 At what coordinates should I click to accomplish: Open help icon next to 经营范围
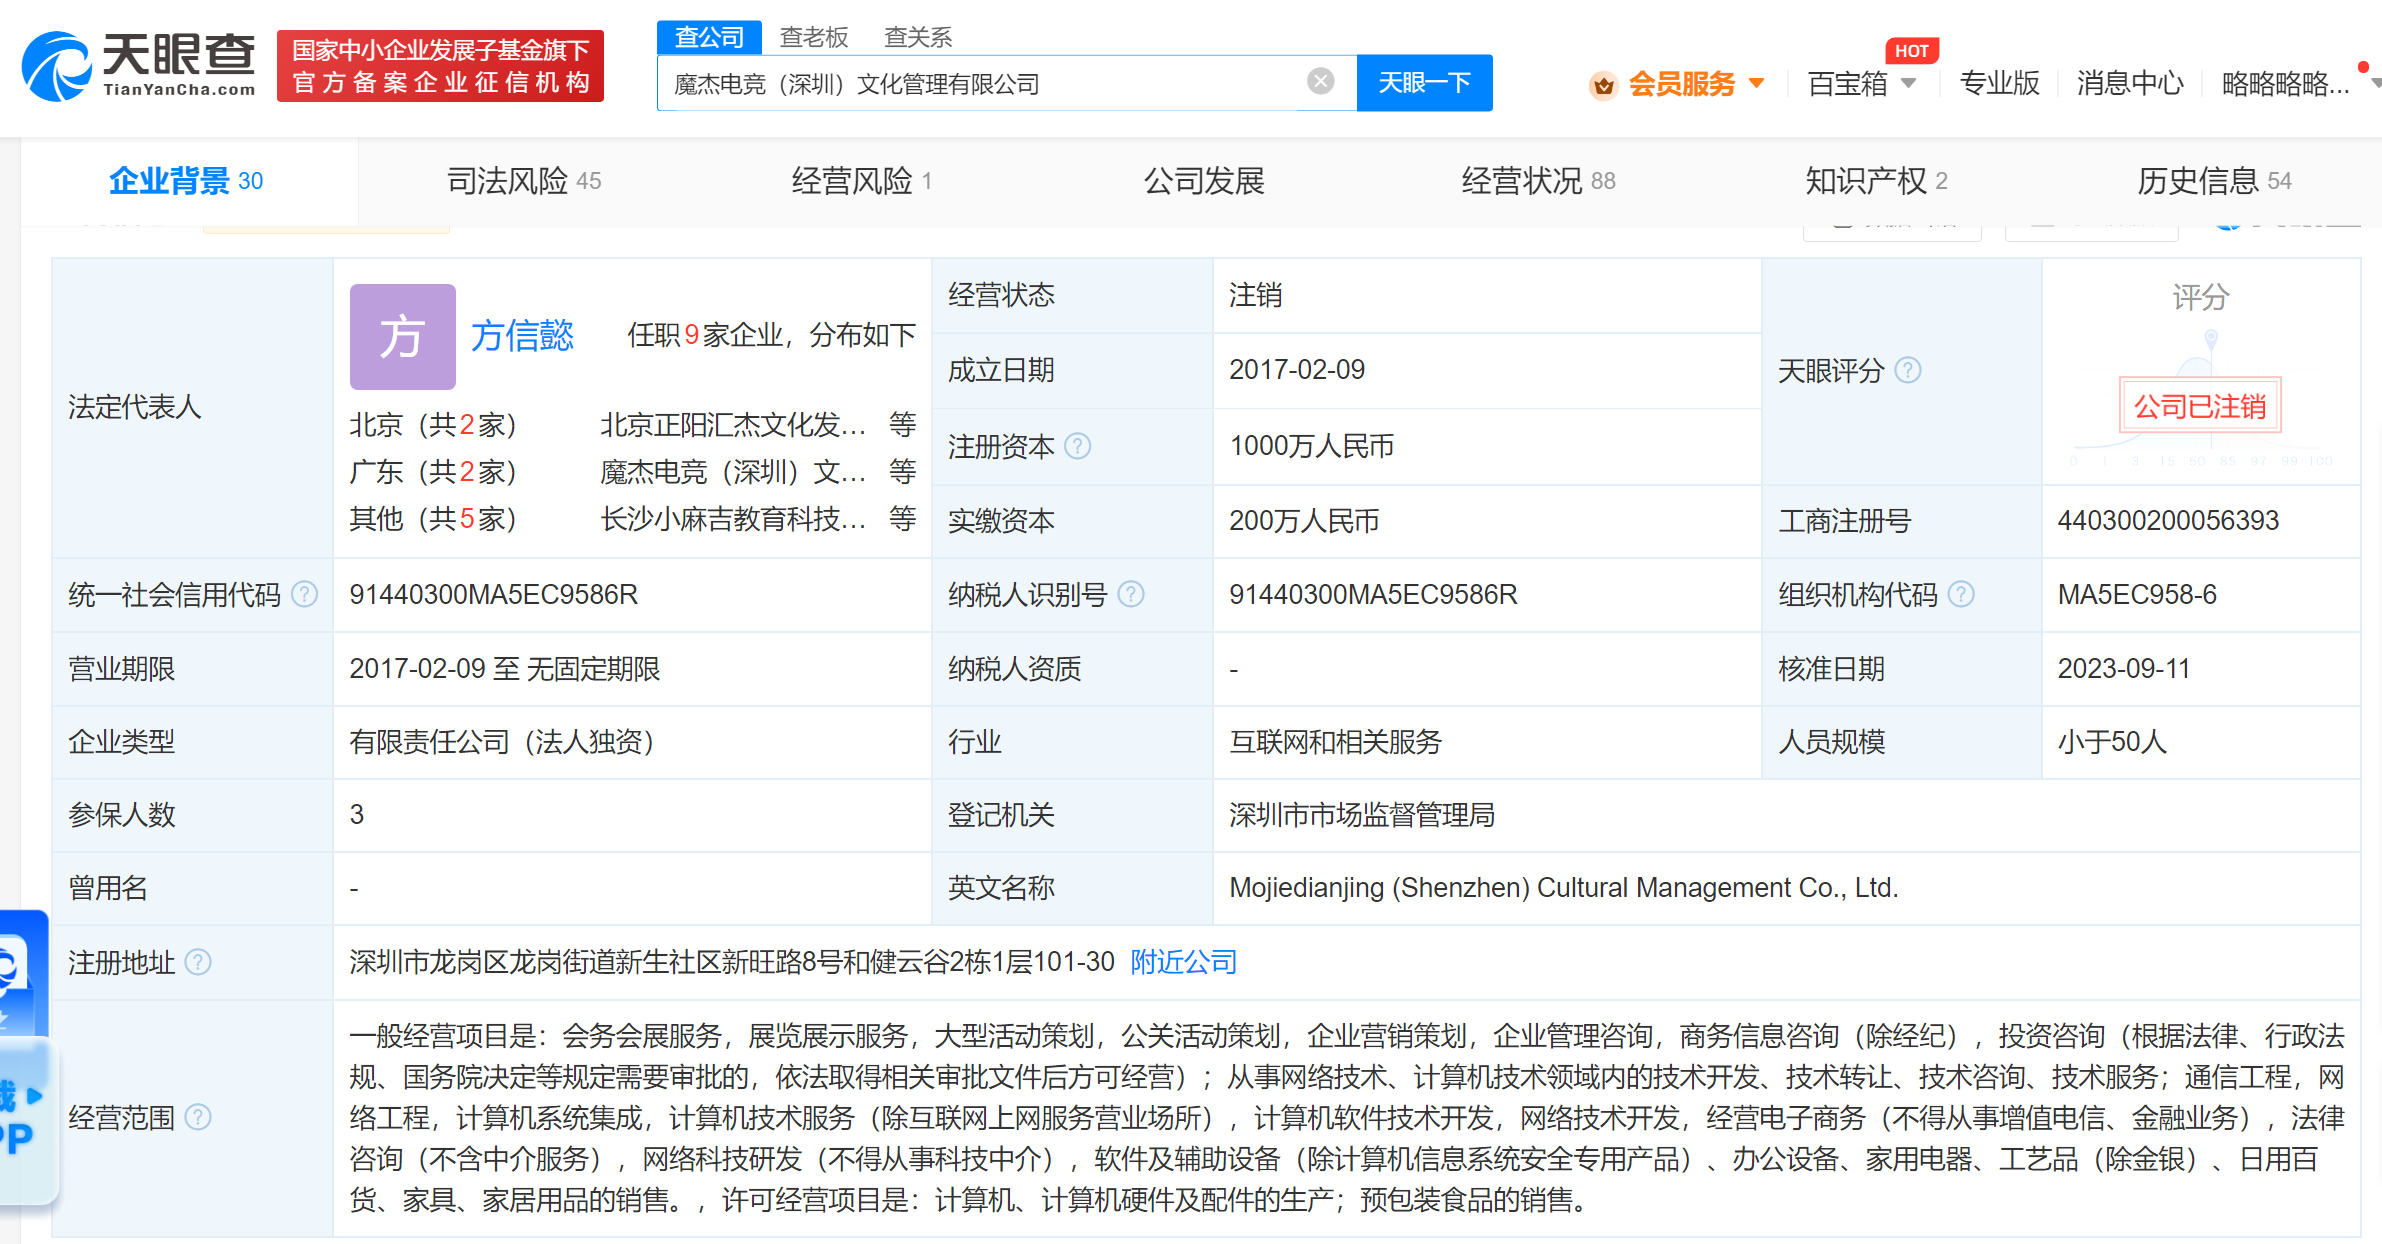click(x=199, y=1116)
